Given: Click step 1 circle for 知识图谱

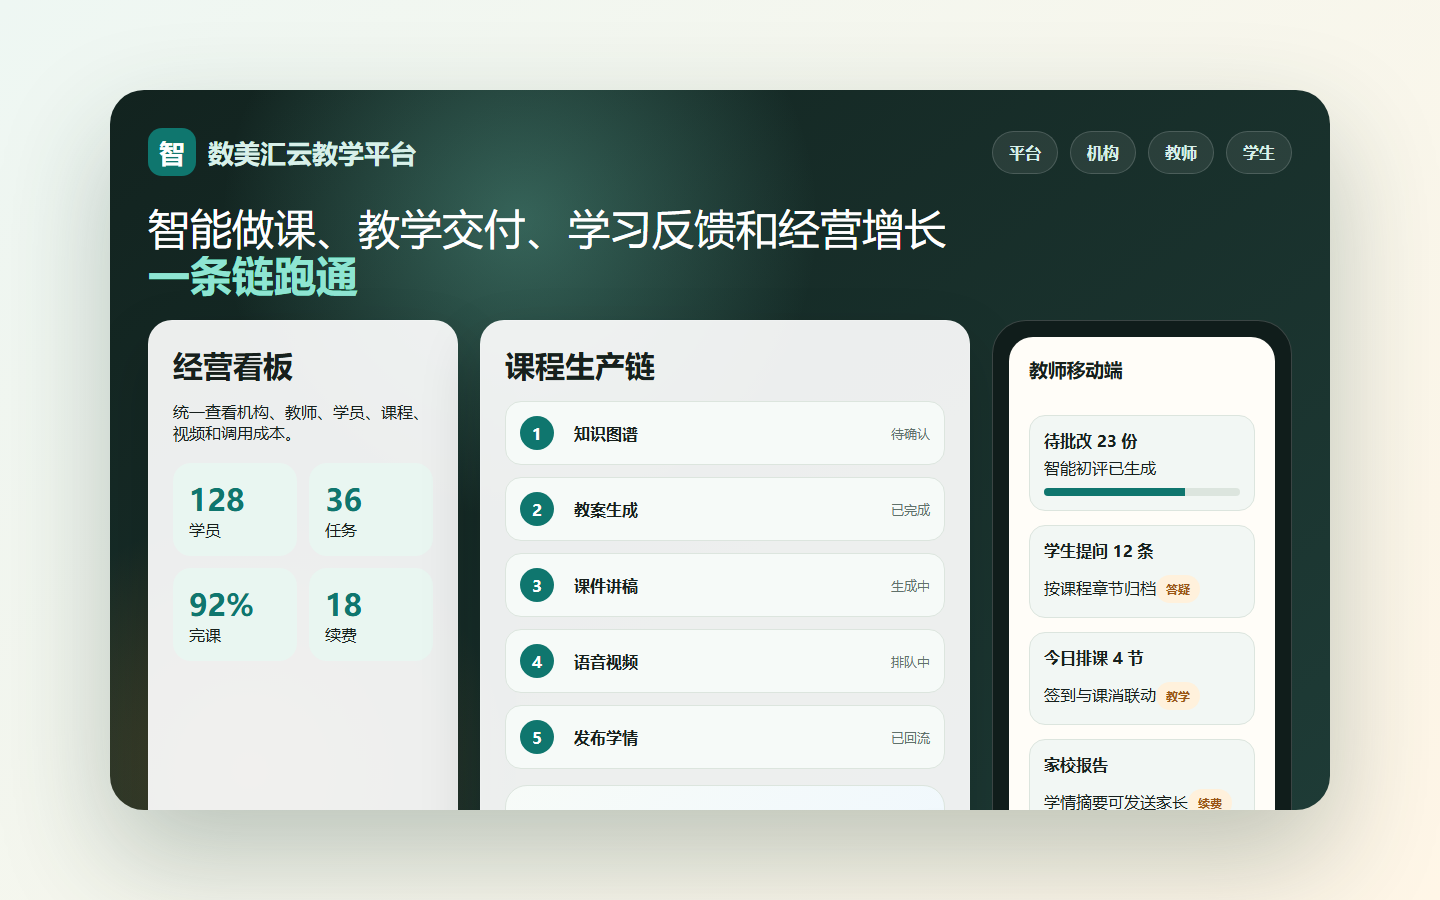Looking at the screenshot, I should (537, 433).
